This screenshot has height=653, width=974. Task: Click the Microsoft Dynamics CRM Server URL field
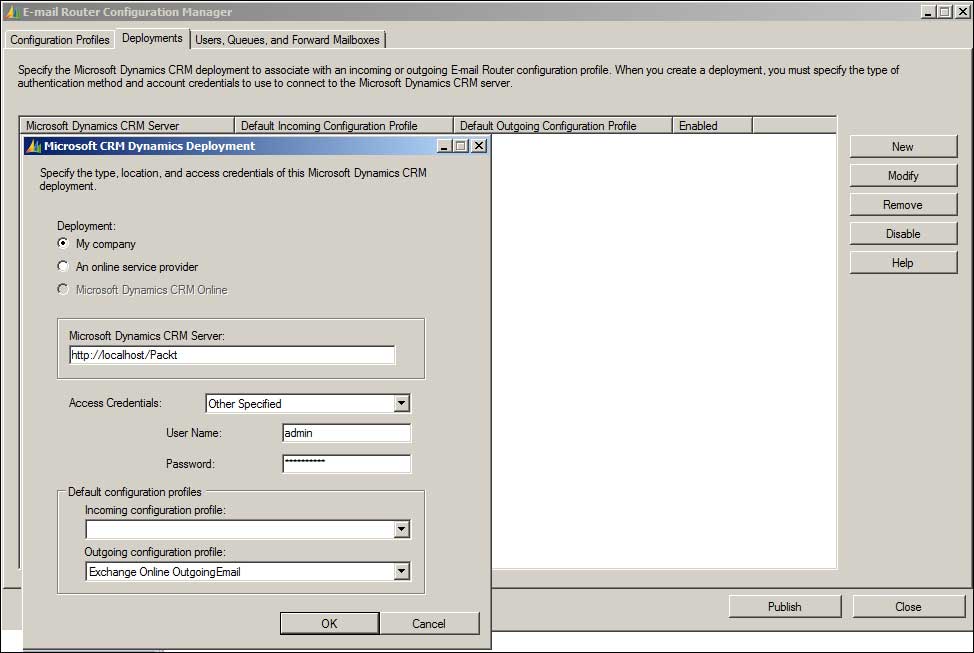(x=232, y=355)
